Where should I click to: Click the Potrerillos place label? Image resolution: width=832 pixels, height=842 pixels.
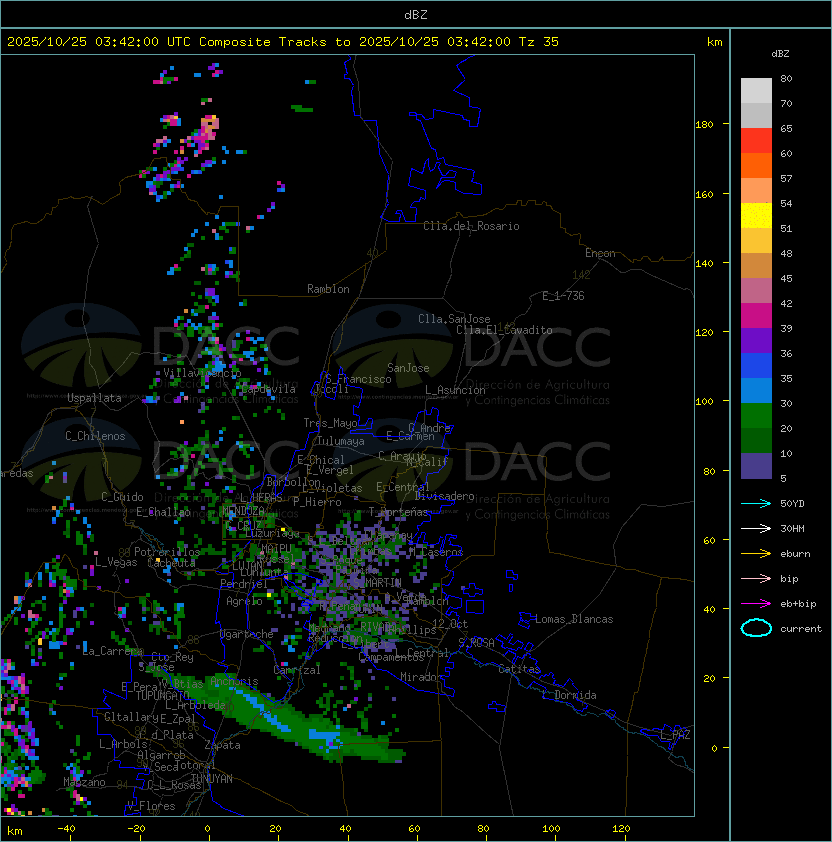pyautogui.click(x=167, y=552)
